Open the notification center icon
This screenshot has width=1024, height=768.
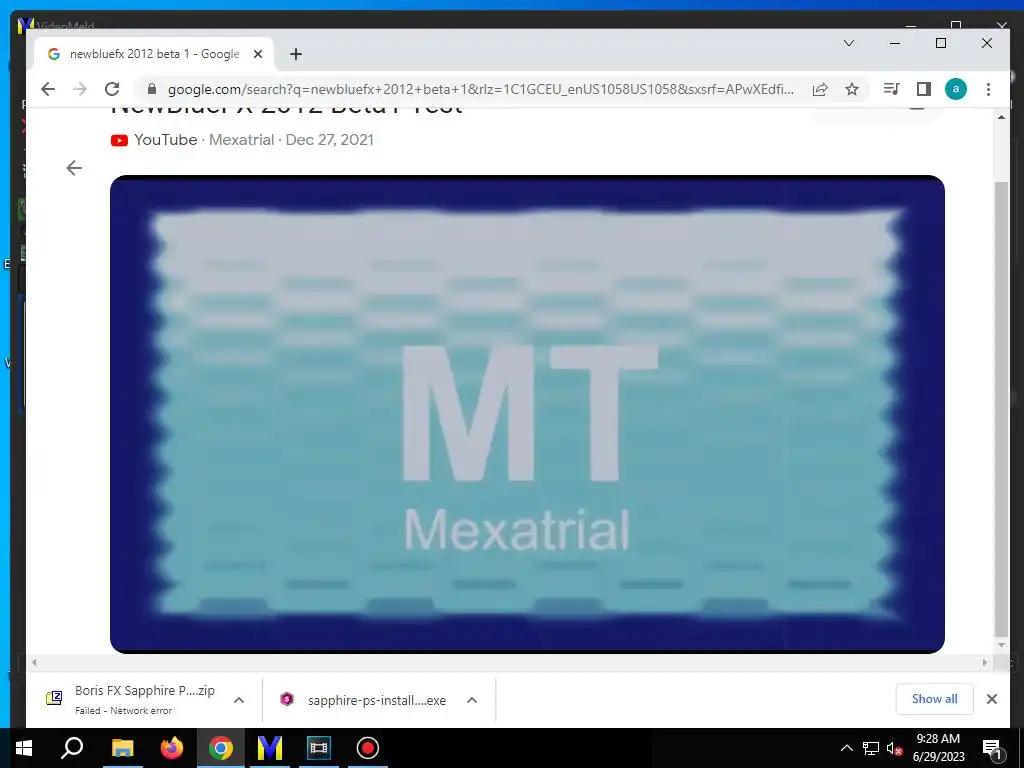pos(992,748)
